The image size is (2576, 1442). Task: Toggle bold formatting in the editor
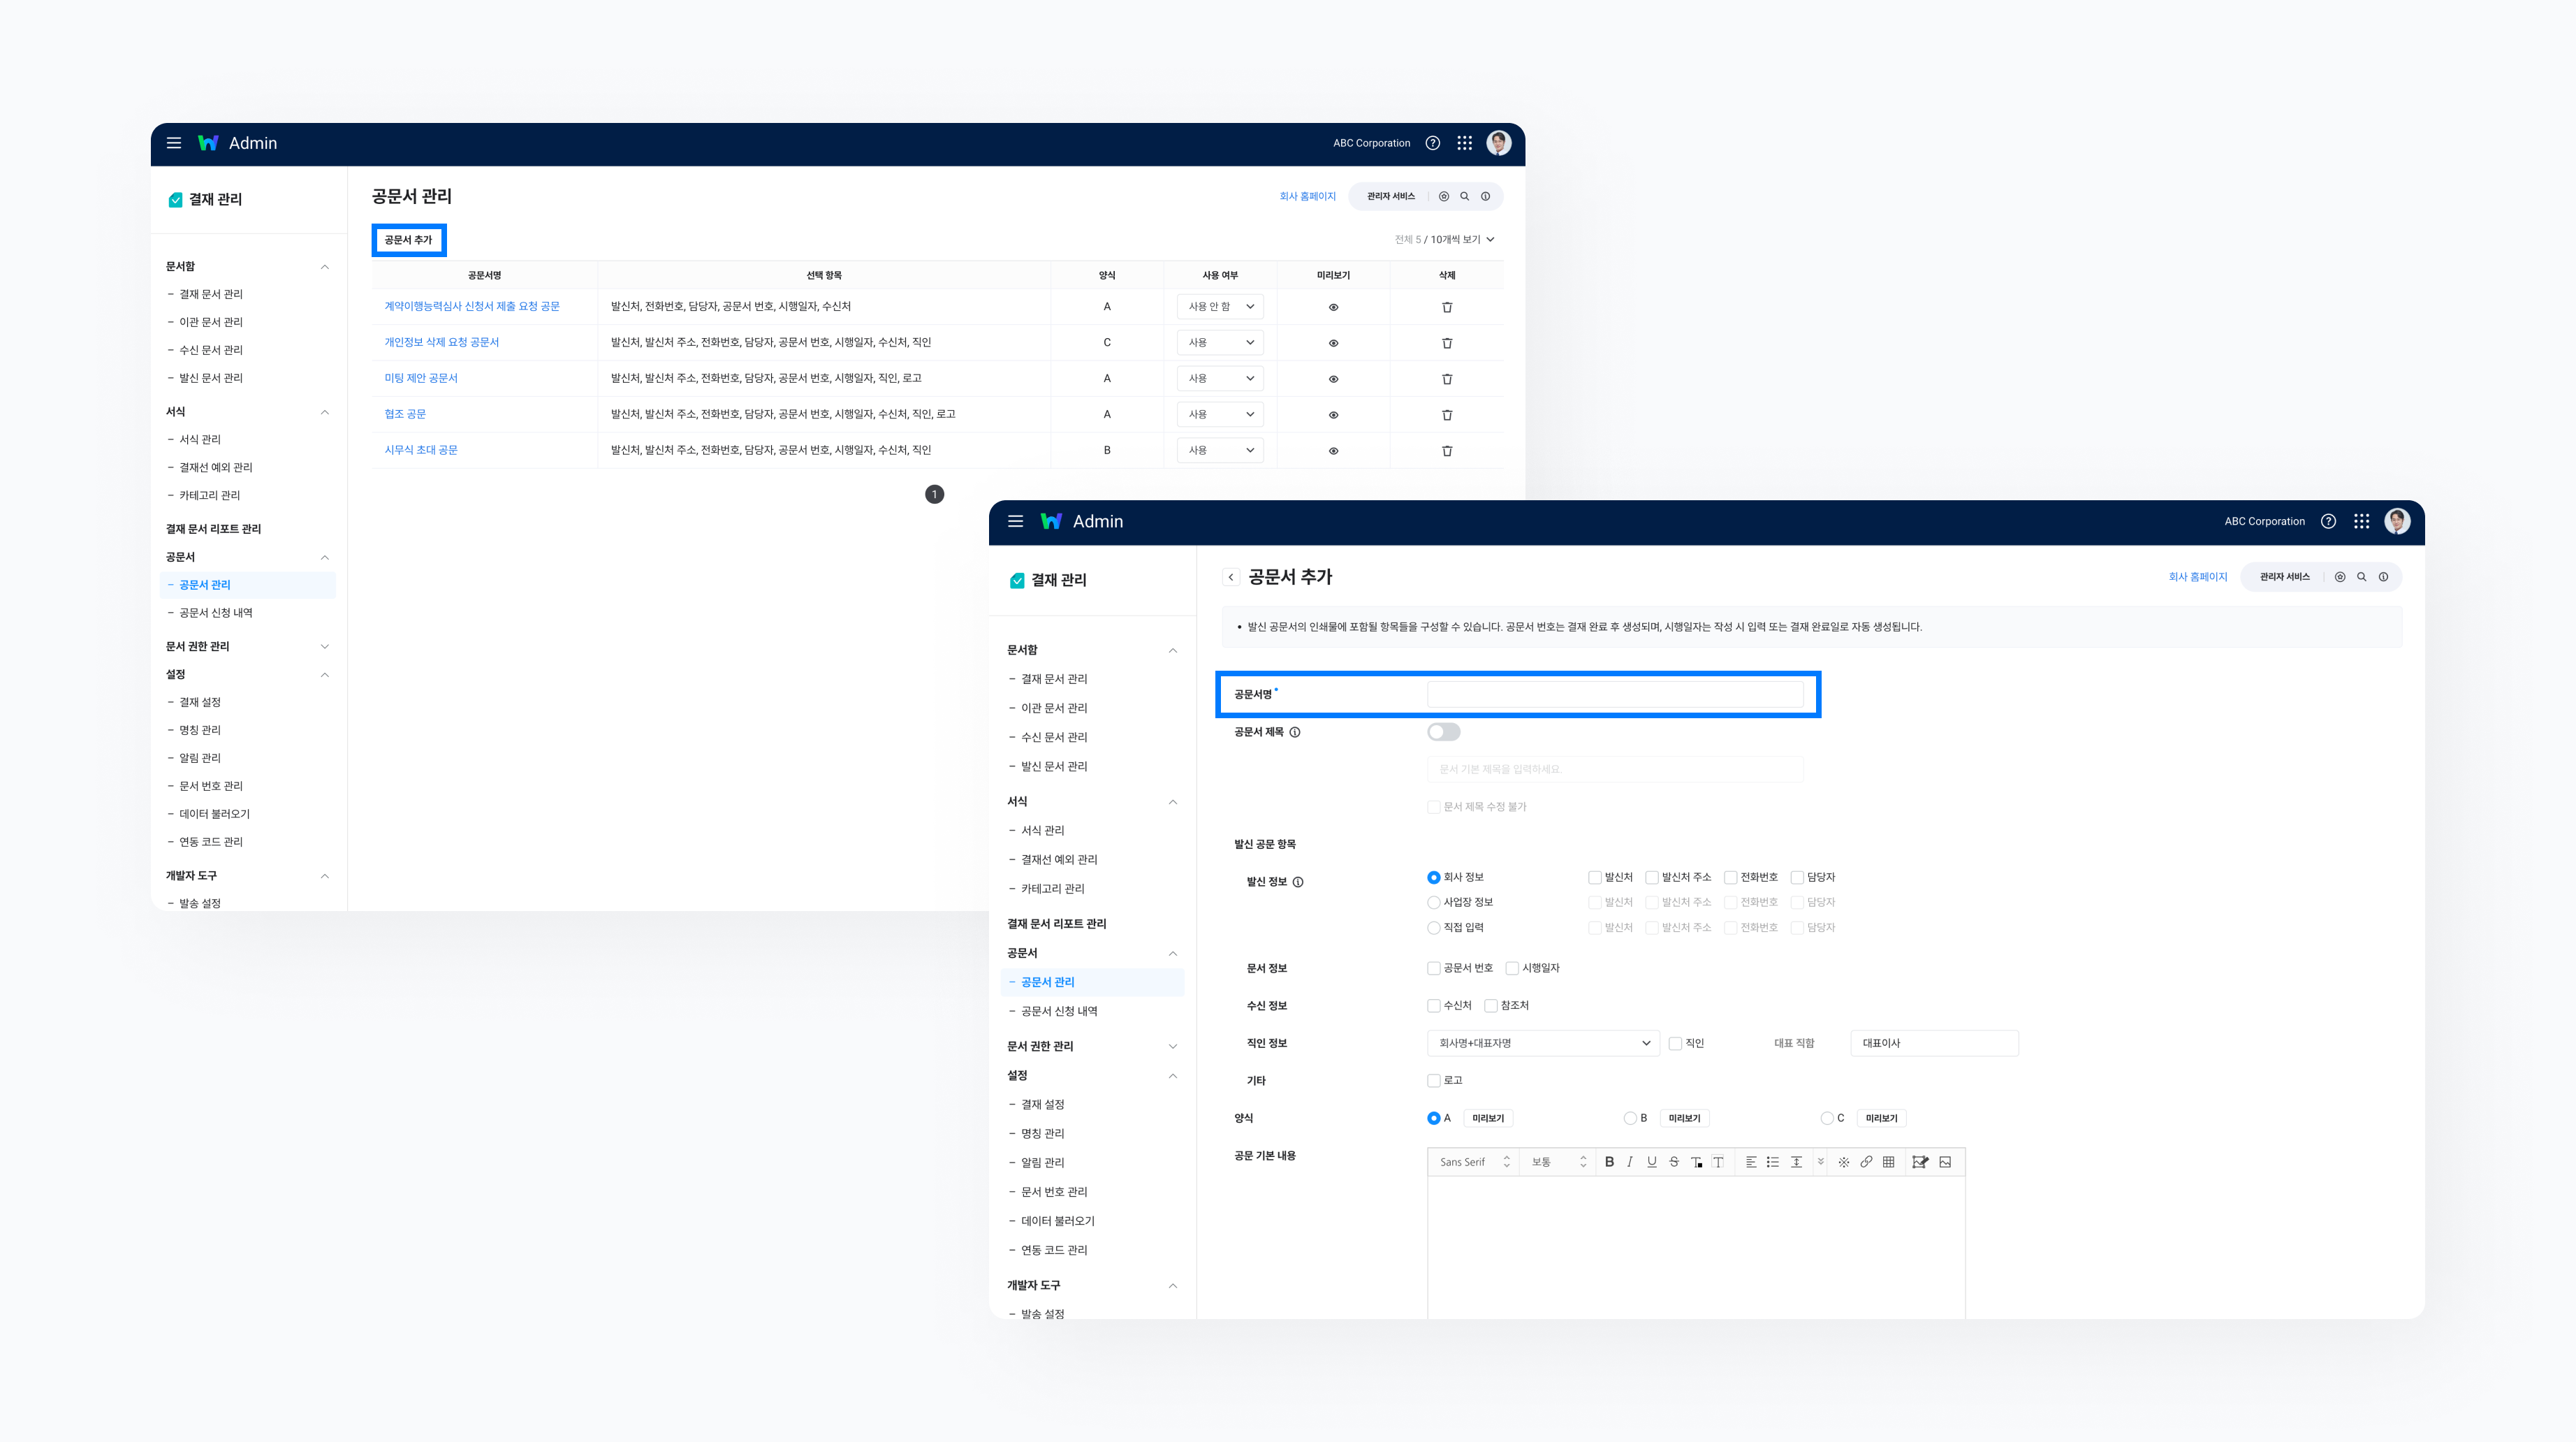[x=1609, y=1162]
